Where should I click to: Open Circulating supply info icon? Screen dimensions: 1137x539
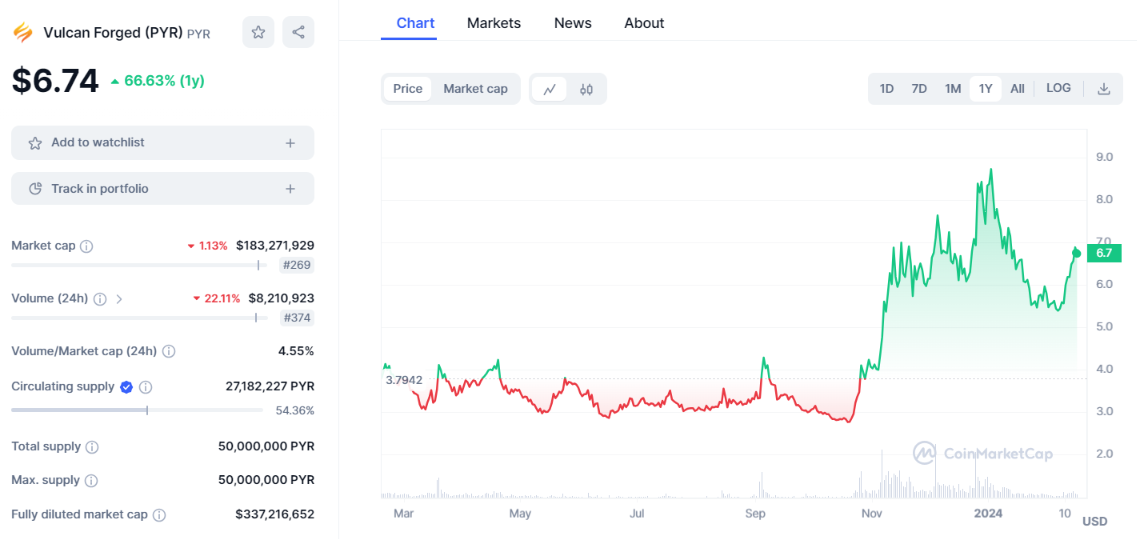[x=146, y=387]
